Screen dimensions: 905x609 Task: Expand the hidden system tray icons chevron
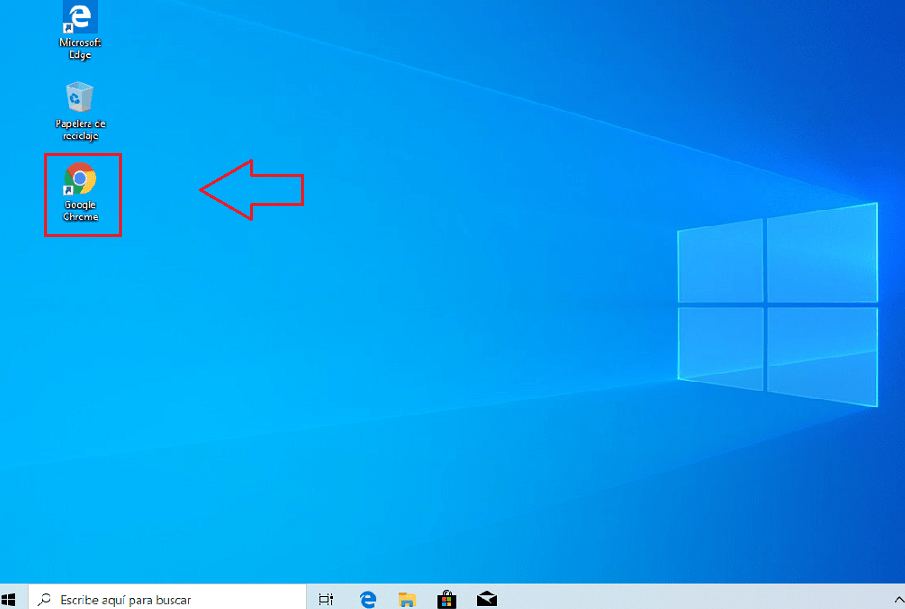pyautogui.click(x=894, y=599)
